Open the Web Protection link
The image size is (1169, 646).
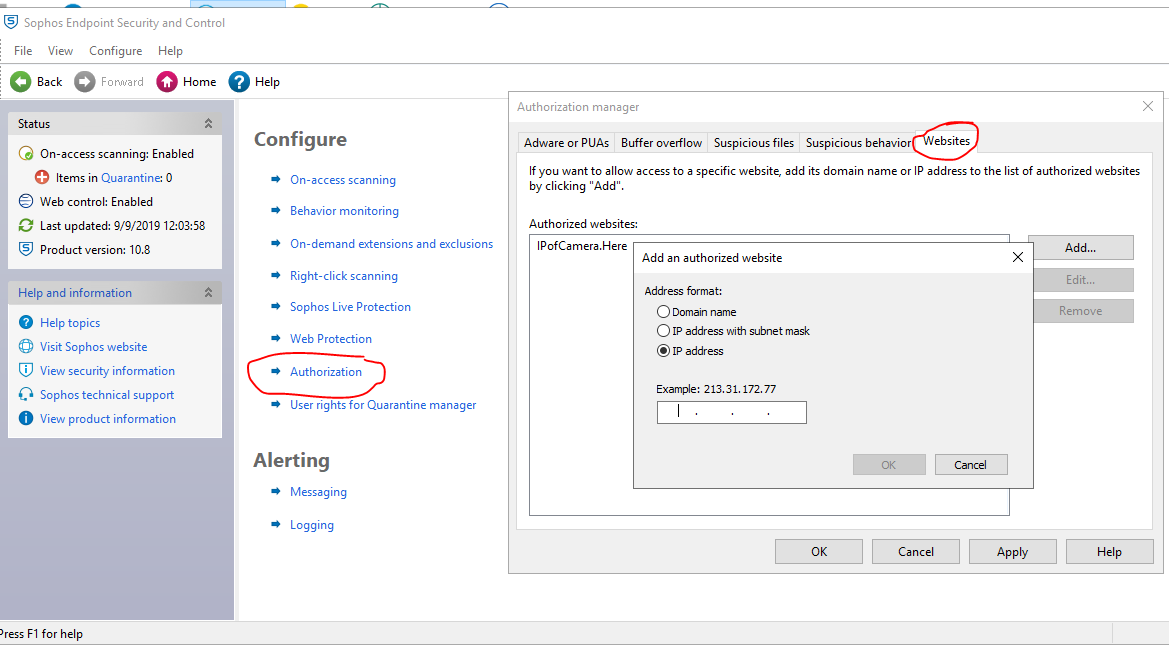click(331, 339)
